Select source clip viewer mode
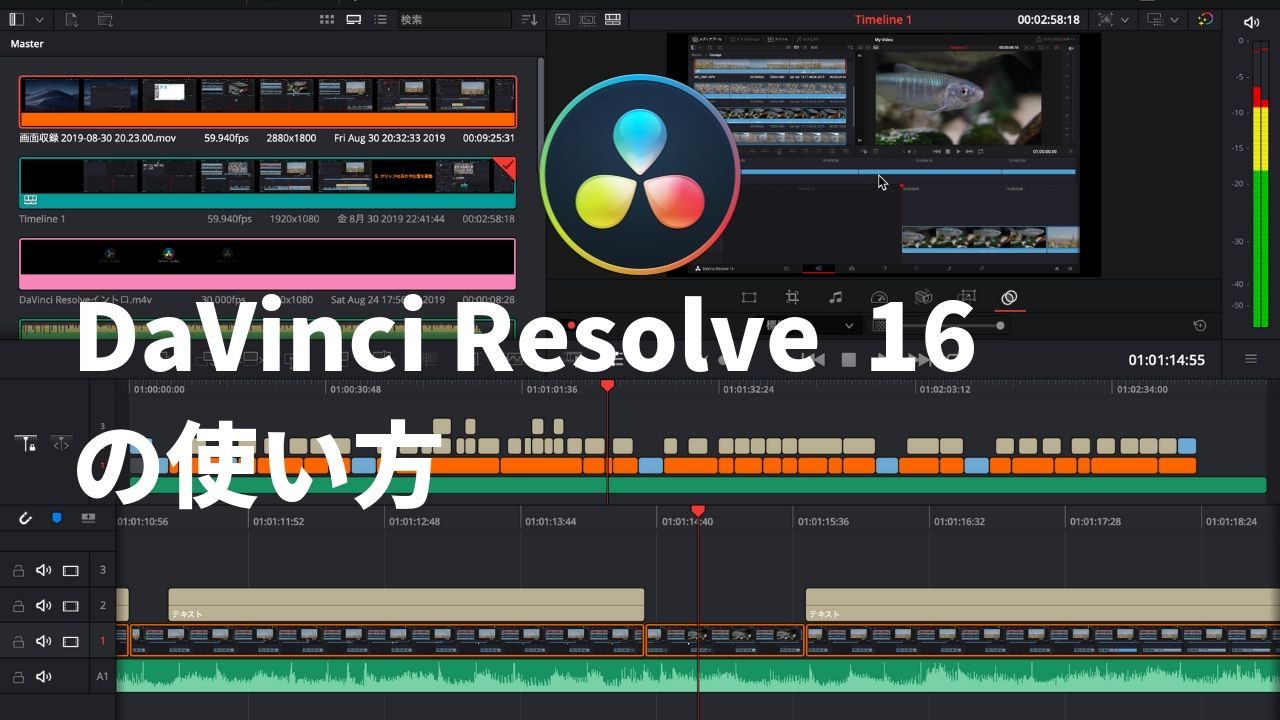The image size is (1280, 720). [562, 19]
